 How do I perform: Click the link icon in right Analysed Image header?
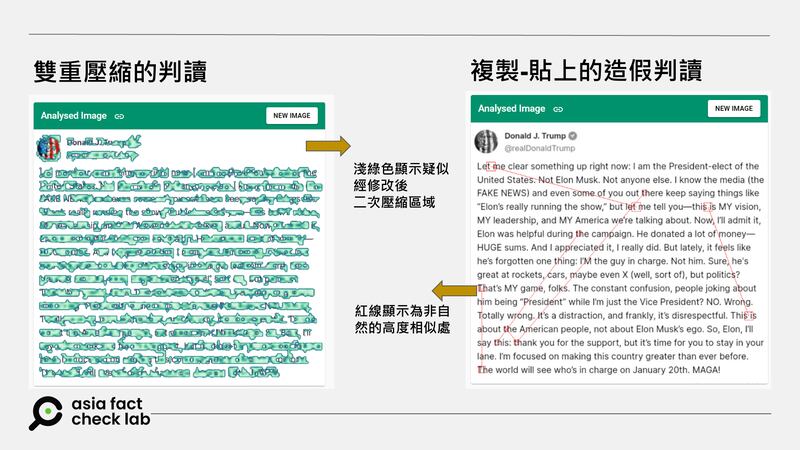(x=560, y=109)
